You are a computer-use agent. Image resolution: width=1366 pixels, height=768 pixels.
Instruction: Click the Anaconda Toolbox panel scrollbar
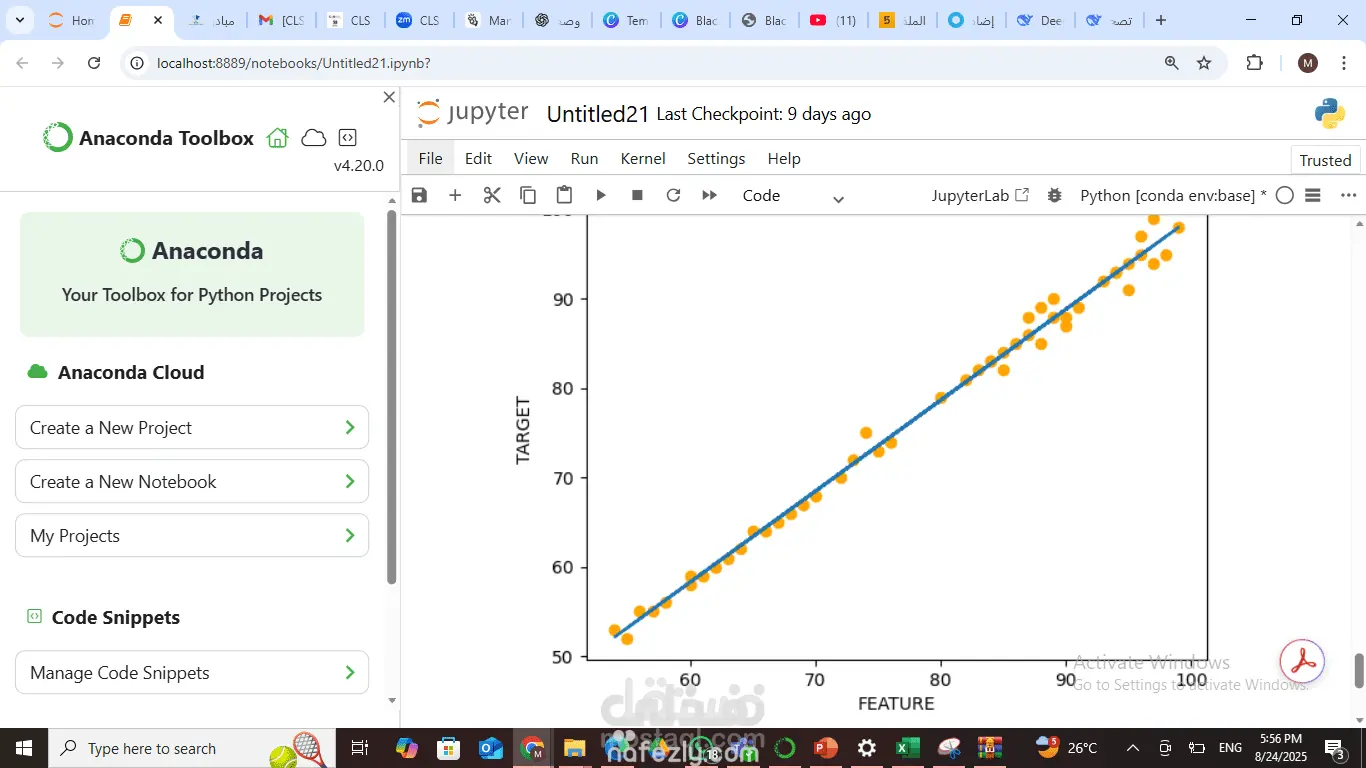(x=392, y=395)
